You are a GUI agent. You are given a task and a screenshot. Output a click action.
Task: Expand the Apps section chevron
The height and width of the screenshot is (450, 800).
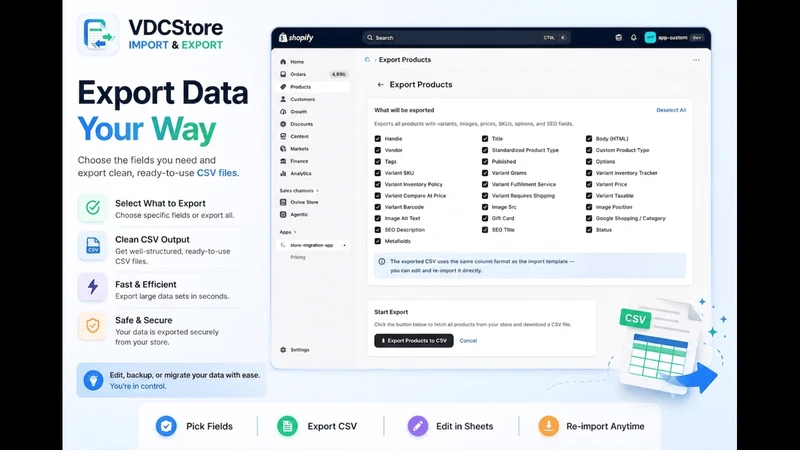295,232
